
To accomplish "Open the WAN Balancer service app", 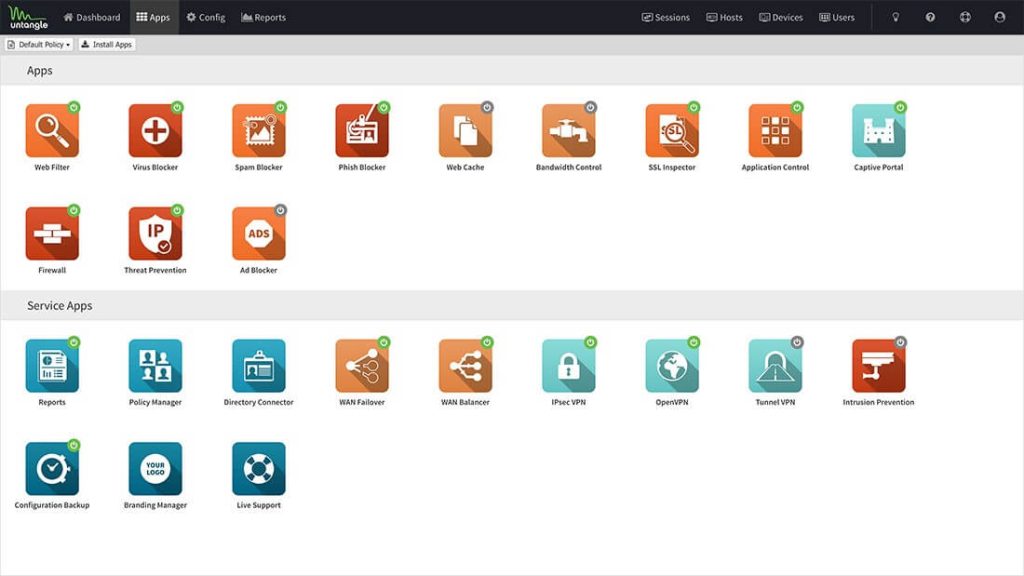I will click(x=465, y=366).
